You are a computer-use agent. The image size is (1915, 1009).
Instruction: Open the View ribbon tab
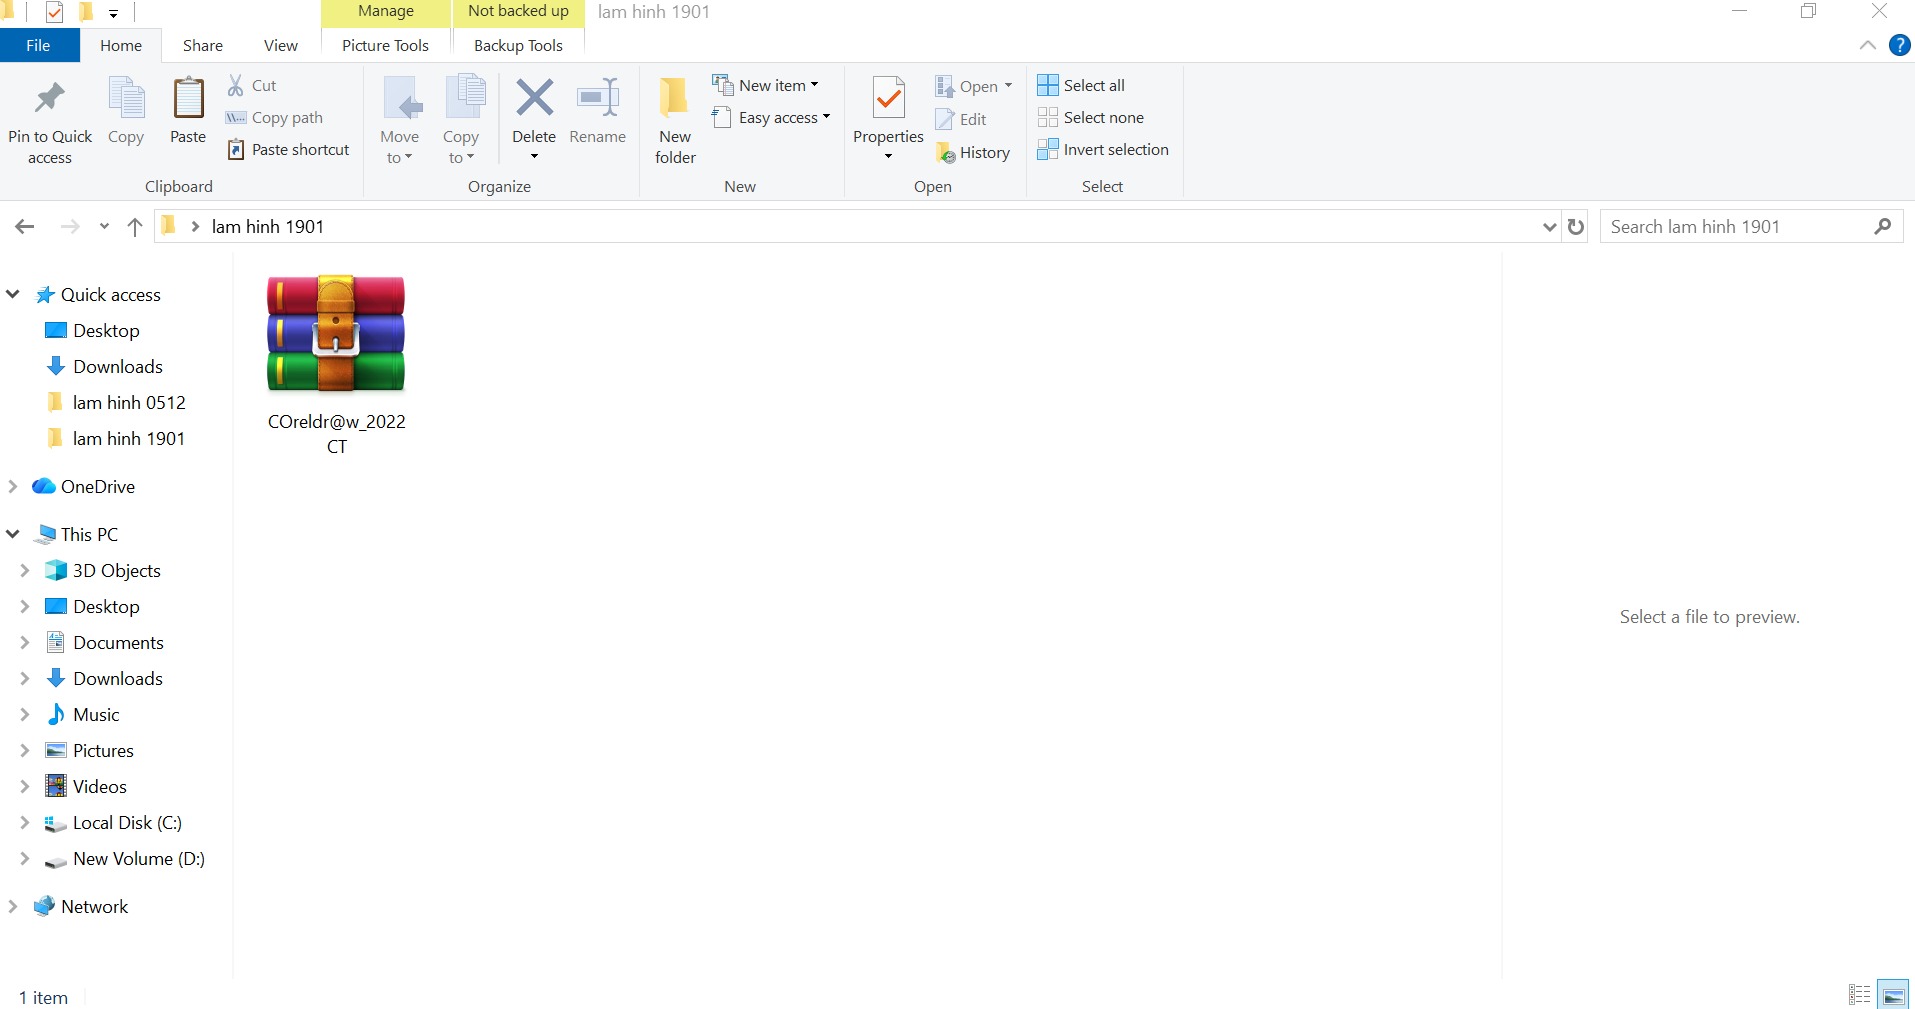coord(280,45)
